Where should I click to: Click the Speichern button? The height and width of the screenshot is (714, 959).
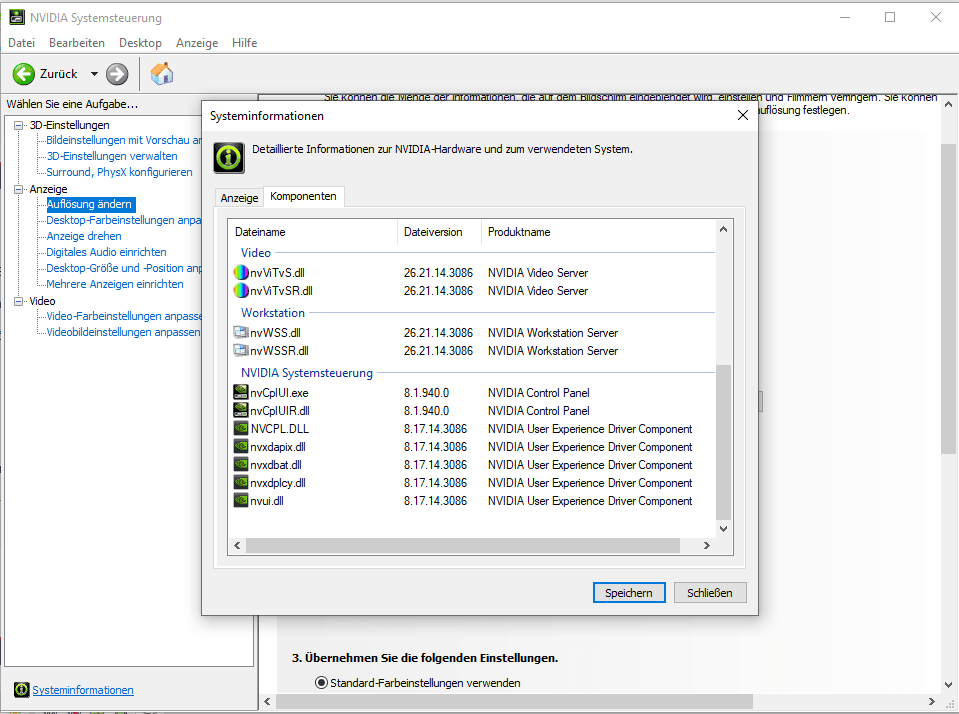tap(629, 592)
